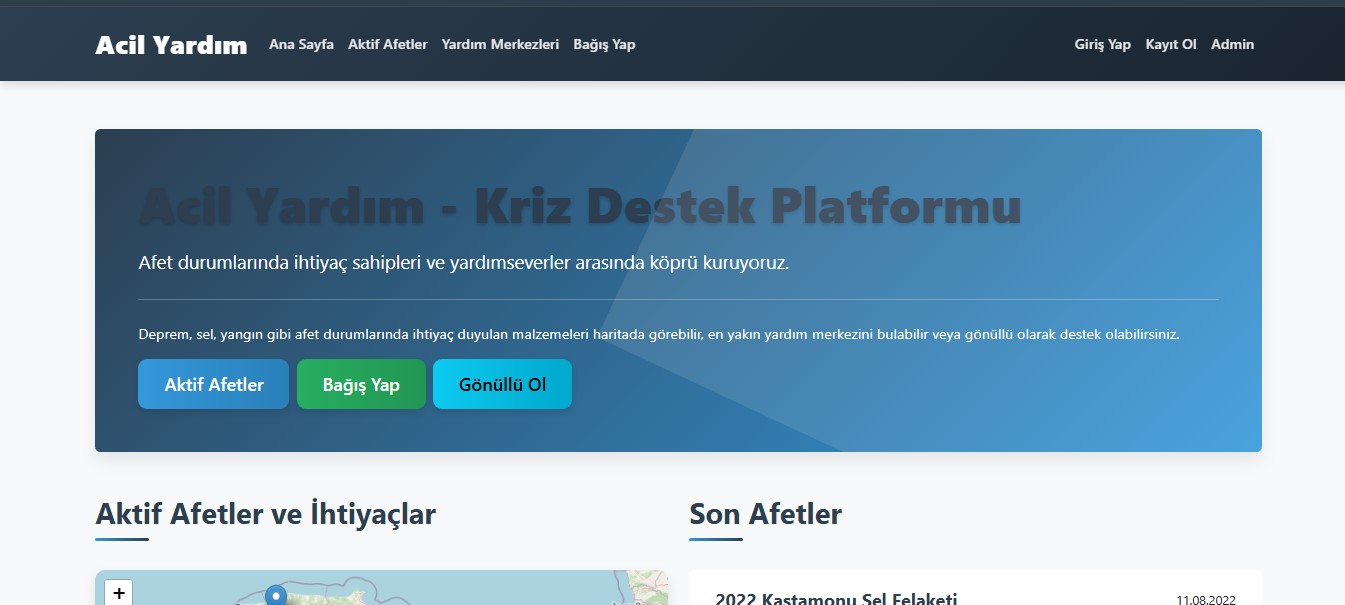Open Ana Sayfa from the navigation bar
The image size is (1345, 605).
pos(300,44)
